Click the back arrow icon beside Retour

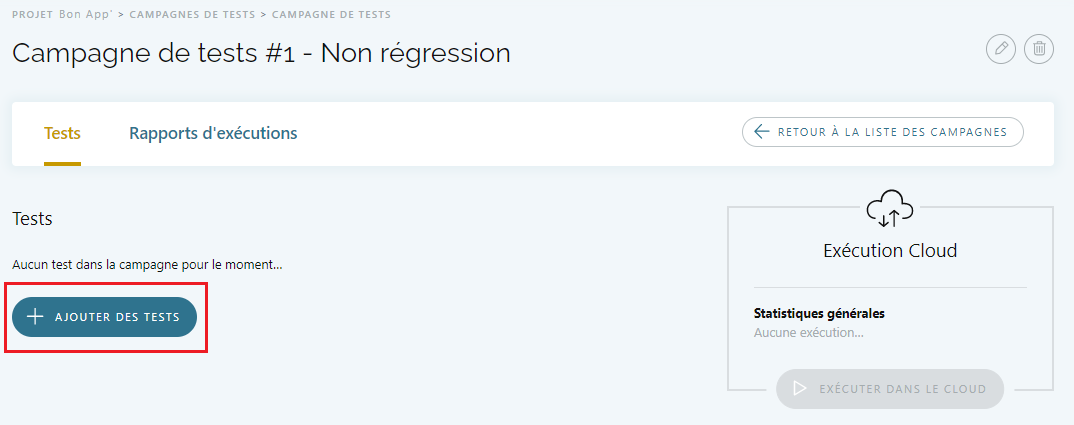762,132
